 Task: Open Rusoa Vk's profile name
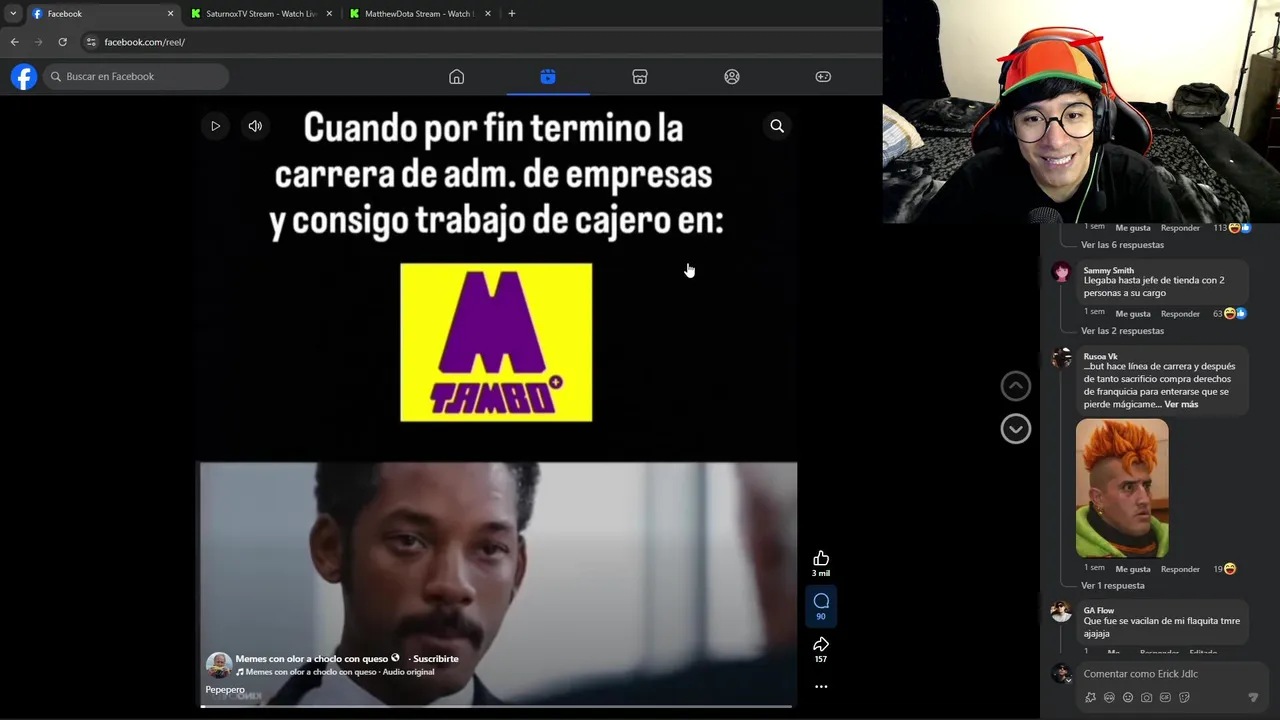coord(1100,356)
